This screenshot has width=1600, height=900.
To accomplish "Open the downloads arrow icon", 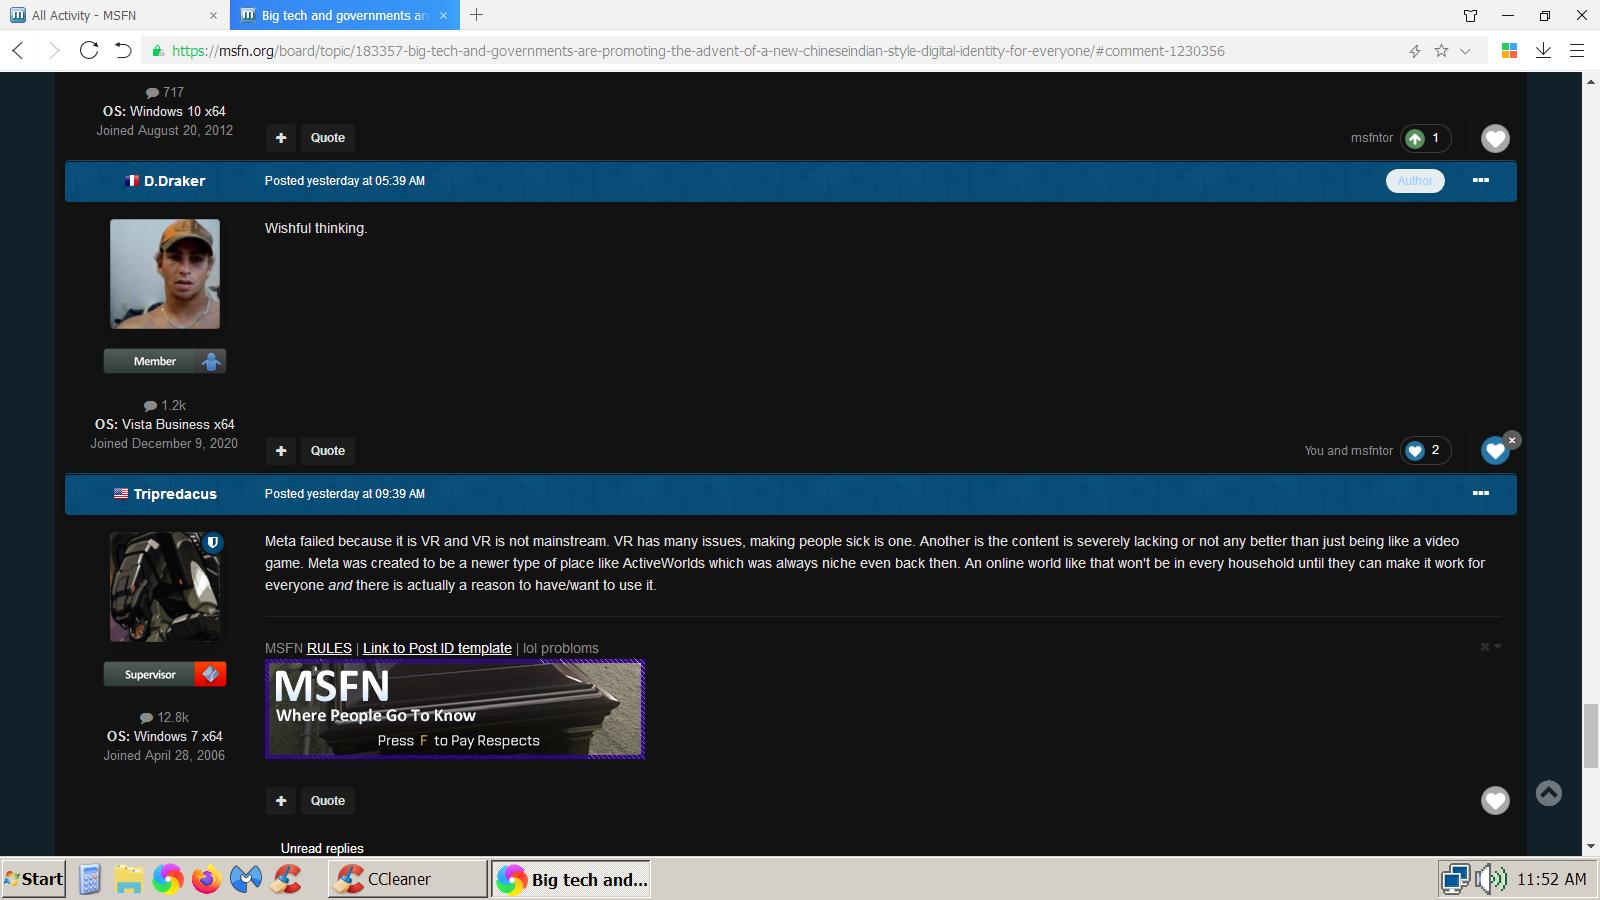I will point(1543,51).
